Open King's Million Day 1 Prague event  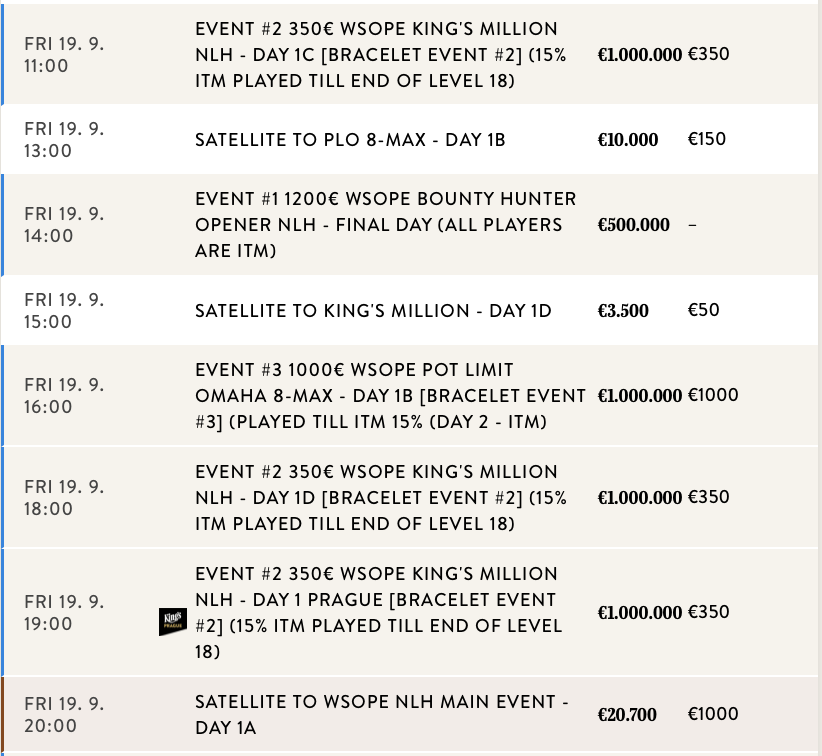(378, 612)
